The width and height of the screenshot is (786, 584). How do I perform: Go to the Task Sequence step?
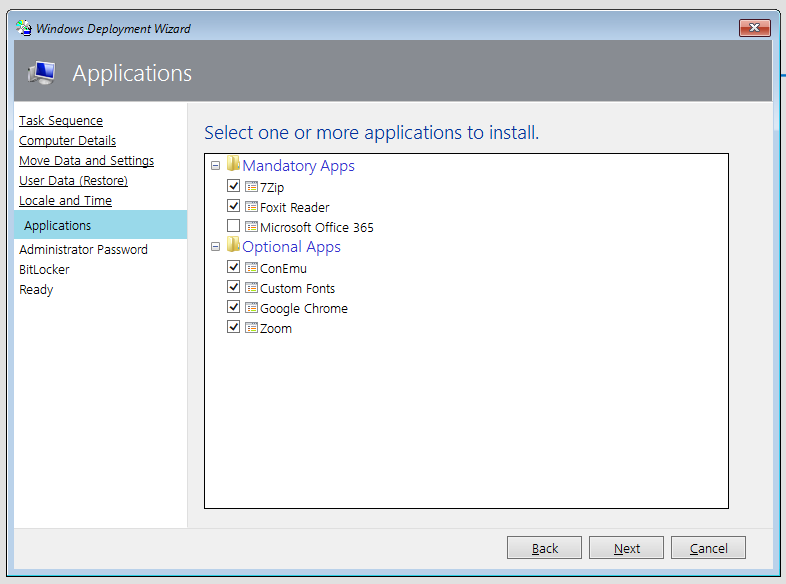point(61,121)
